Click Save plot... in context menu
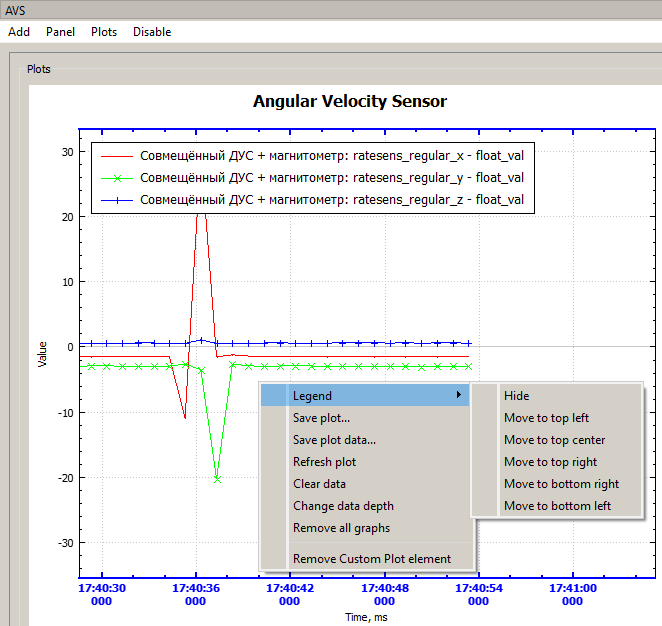This screenshot has width=662, height=626. [x=321, y=418]
